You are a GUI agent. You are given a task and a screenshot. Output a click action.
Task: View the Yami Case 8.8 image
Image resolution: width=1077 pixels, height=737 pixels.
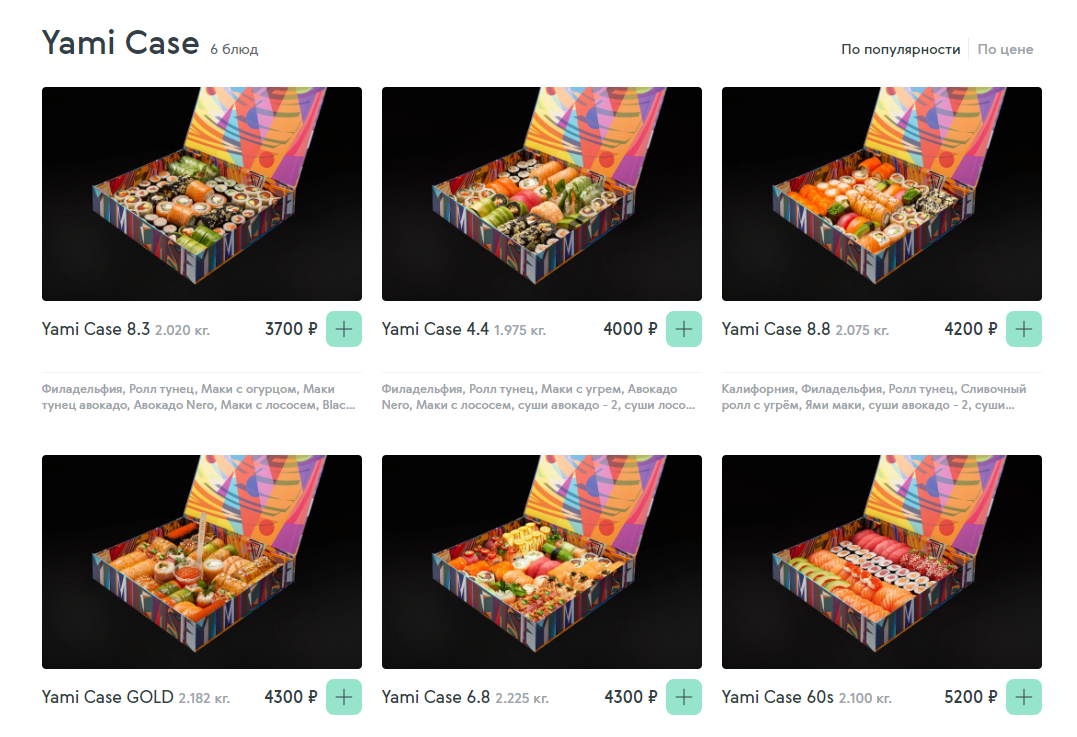[882, 194]
